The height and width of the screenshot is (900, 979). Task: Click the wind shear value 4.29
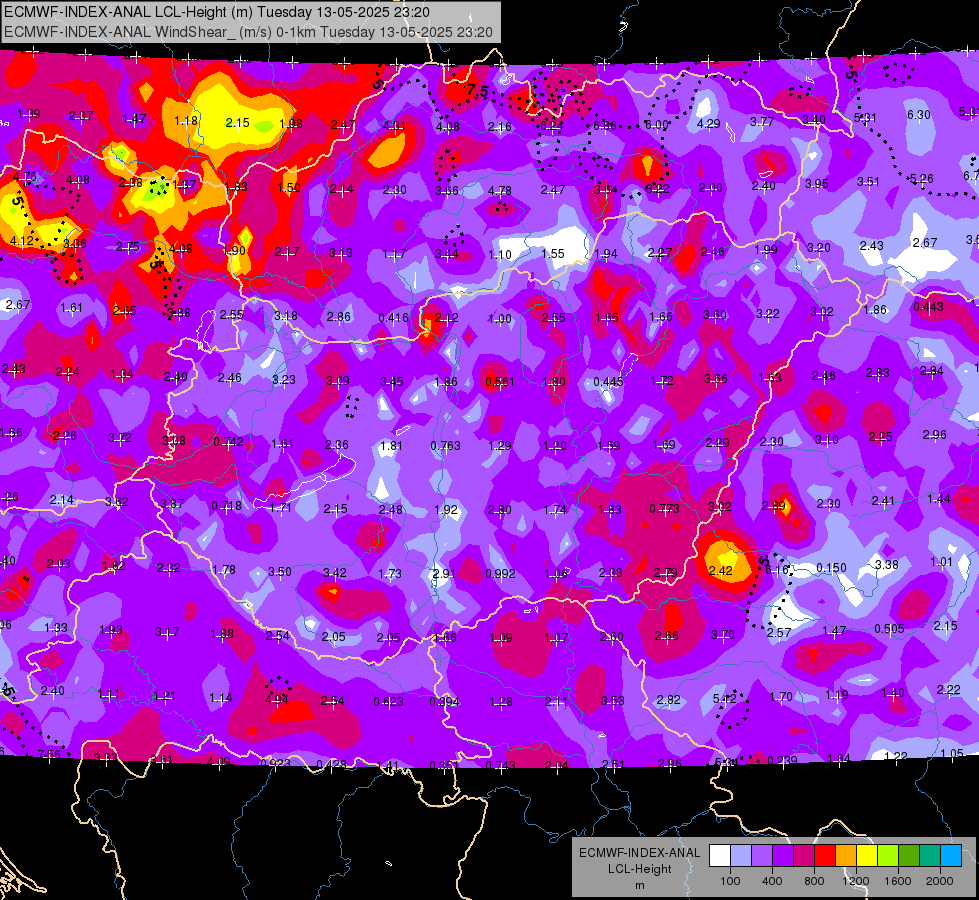pos(708,124)
